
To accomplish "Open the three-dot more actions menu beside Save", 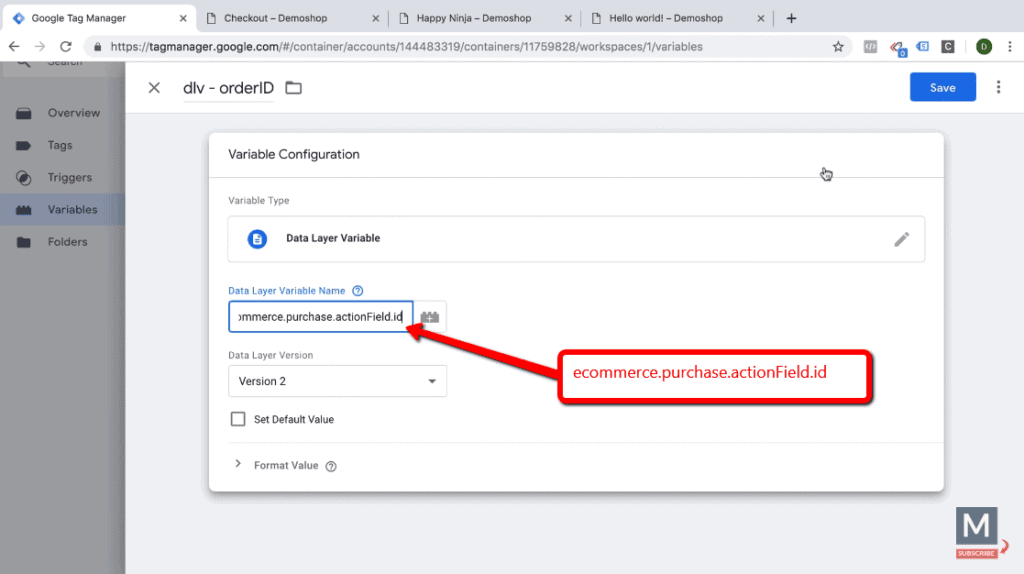I will (998, 88).
